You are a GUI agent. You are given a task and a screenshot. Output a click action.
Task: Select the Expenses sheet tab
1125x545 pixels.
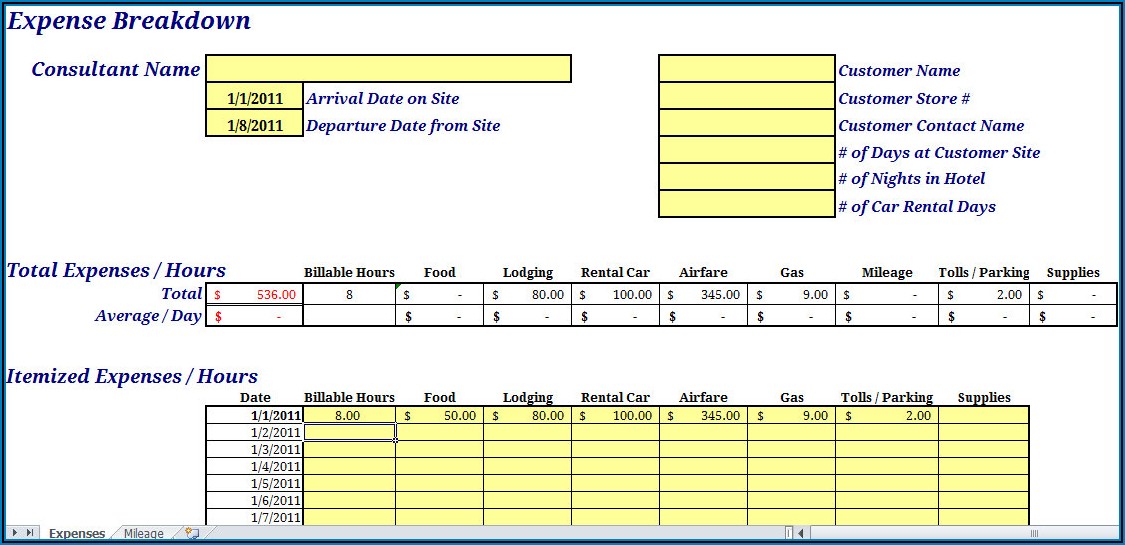77,533
